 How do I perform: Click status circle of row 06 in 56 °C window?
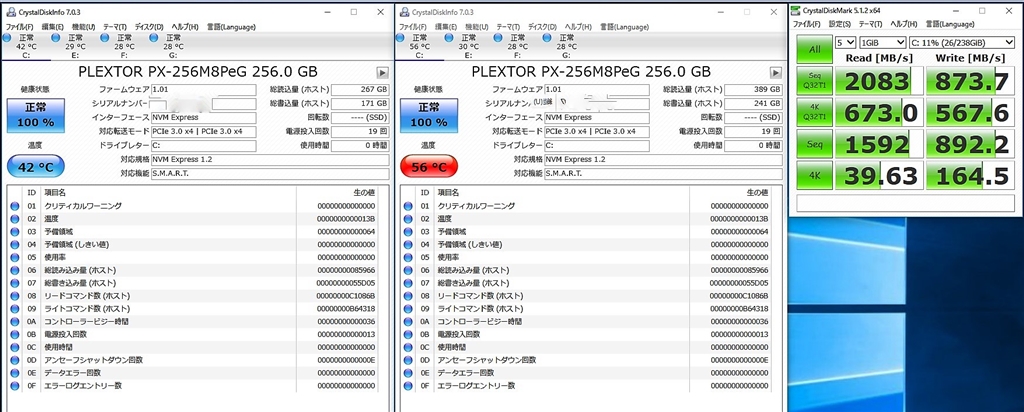[408, 270]
